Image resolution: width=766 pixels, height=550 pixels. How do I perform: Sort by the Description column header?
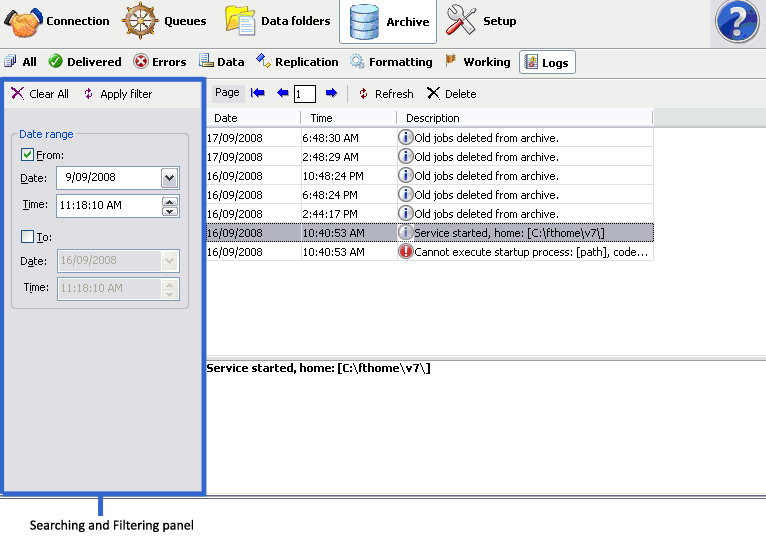pyautogui.click(x=432, y=118)
